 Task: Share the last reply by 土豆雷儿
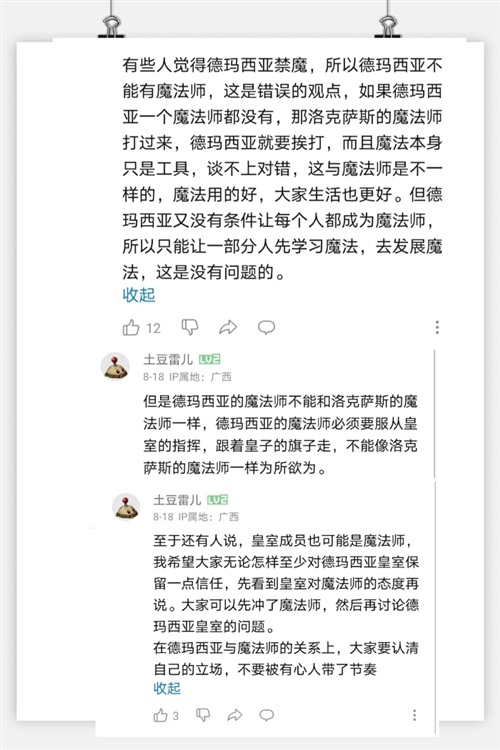234,716
